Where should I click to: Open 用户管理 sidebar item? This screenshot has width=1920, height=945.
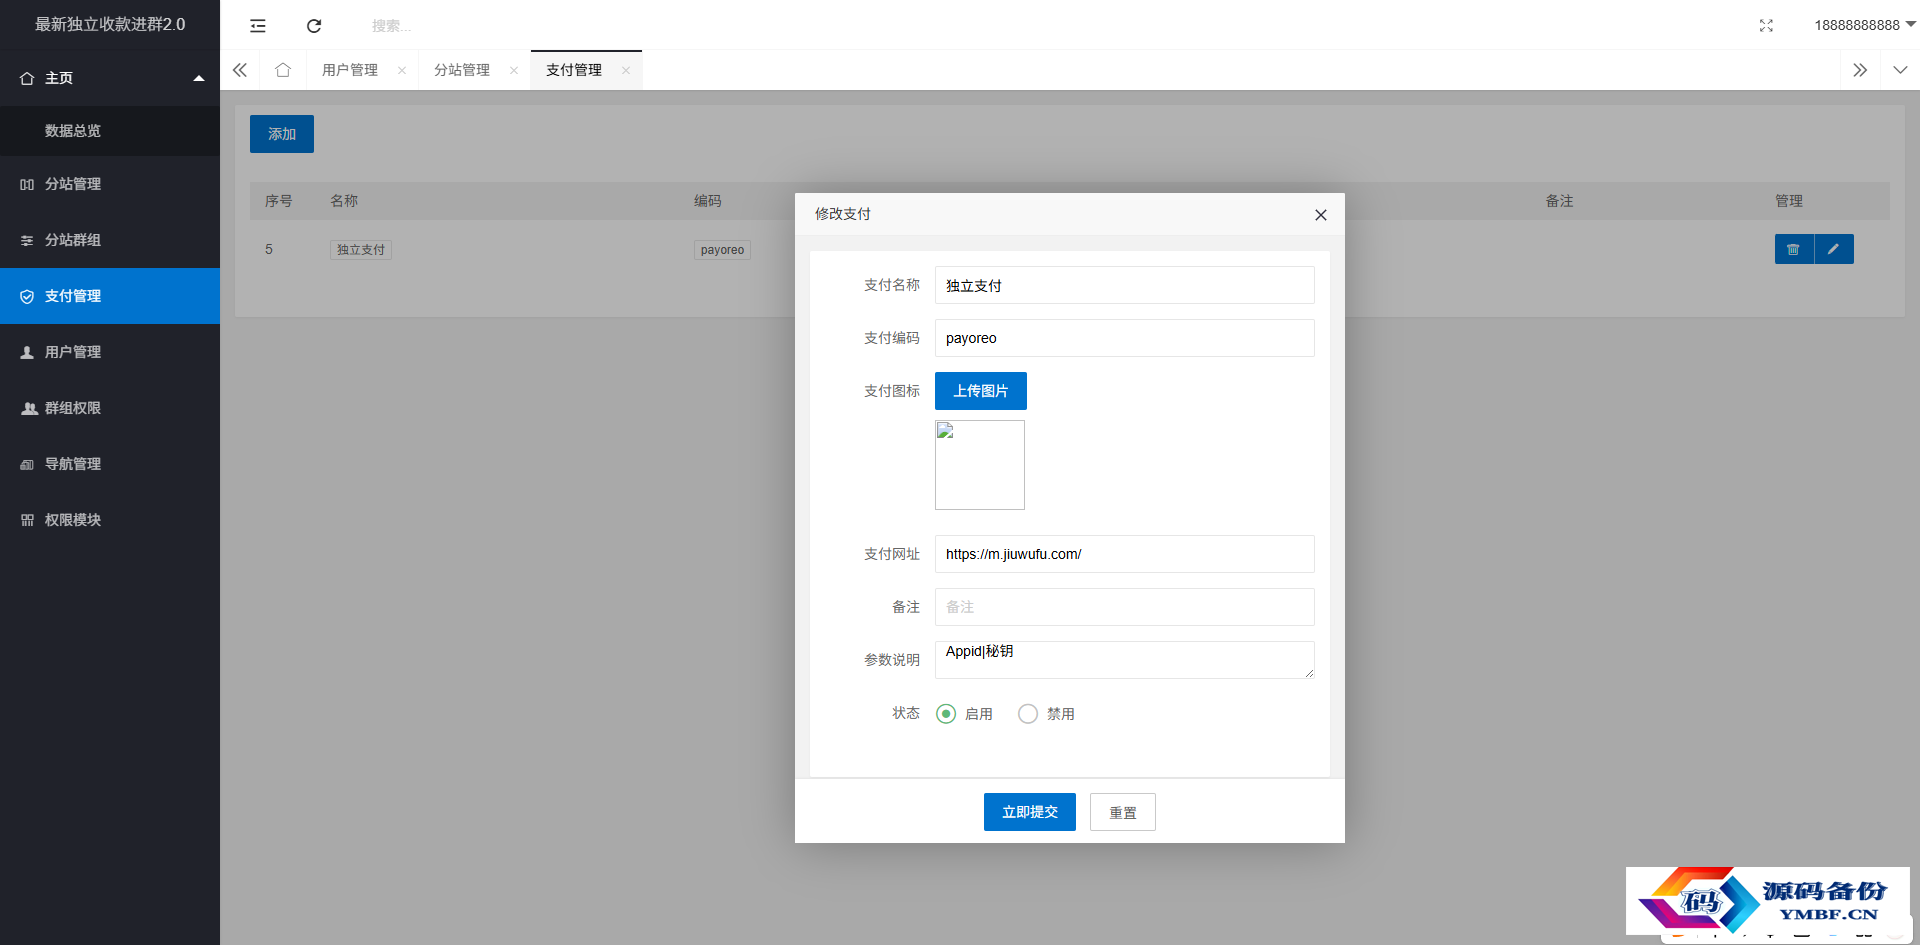(x=110, y=352)
